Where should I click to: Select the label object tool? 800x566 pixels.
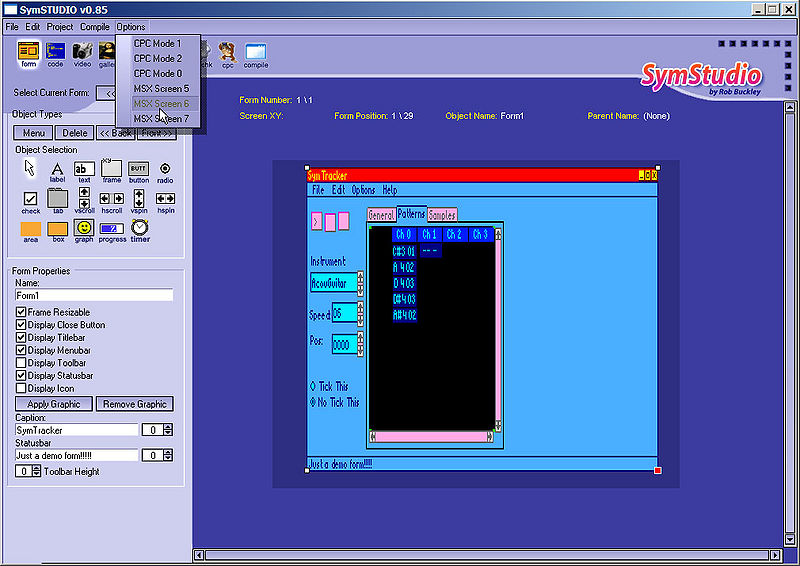click(57, 169)
